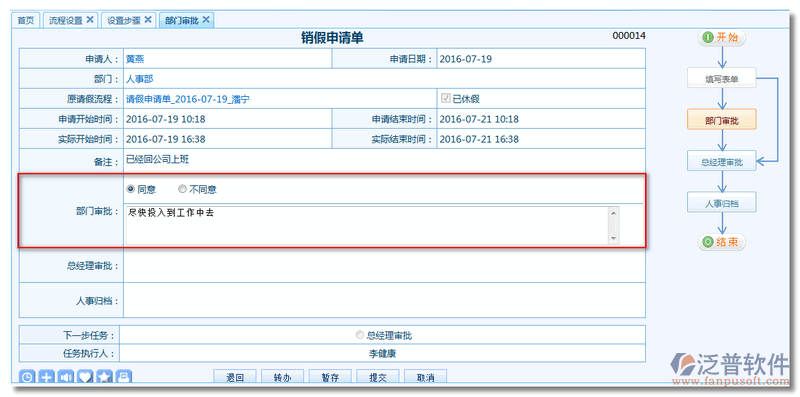This screenshot has width=800, height=397.
Task: Toggle the 已休假 checkbox
Action: point(446,98)
